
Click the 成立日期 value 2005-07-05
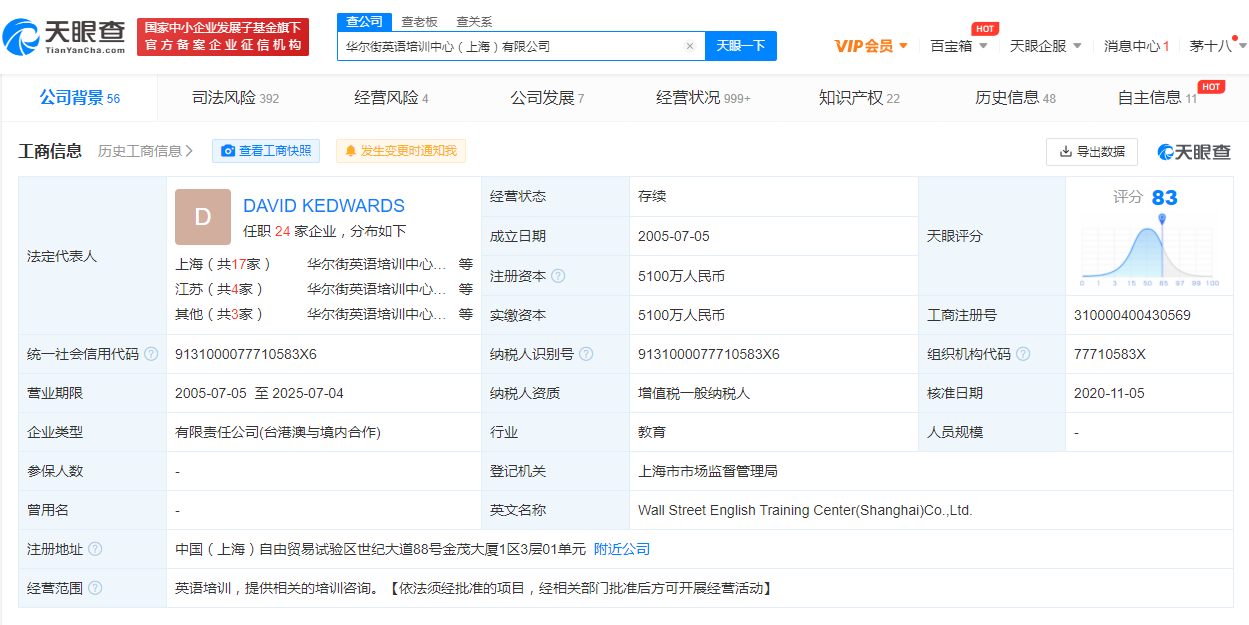tap(674, 236)
